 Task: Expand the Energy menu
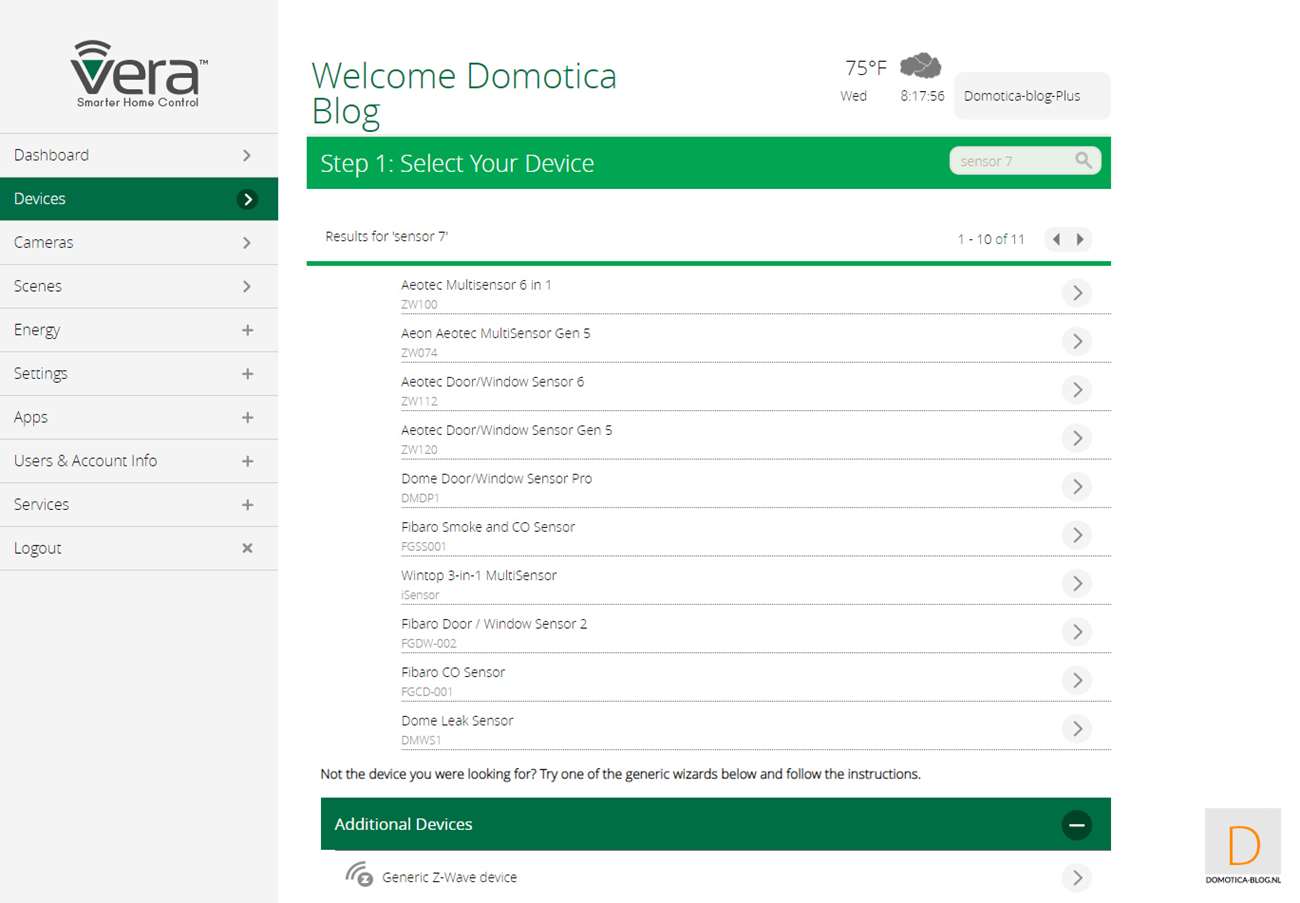[247, 330]
